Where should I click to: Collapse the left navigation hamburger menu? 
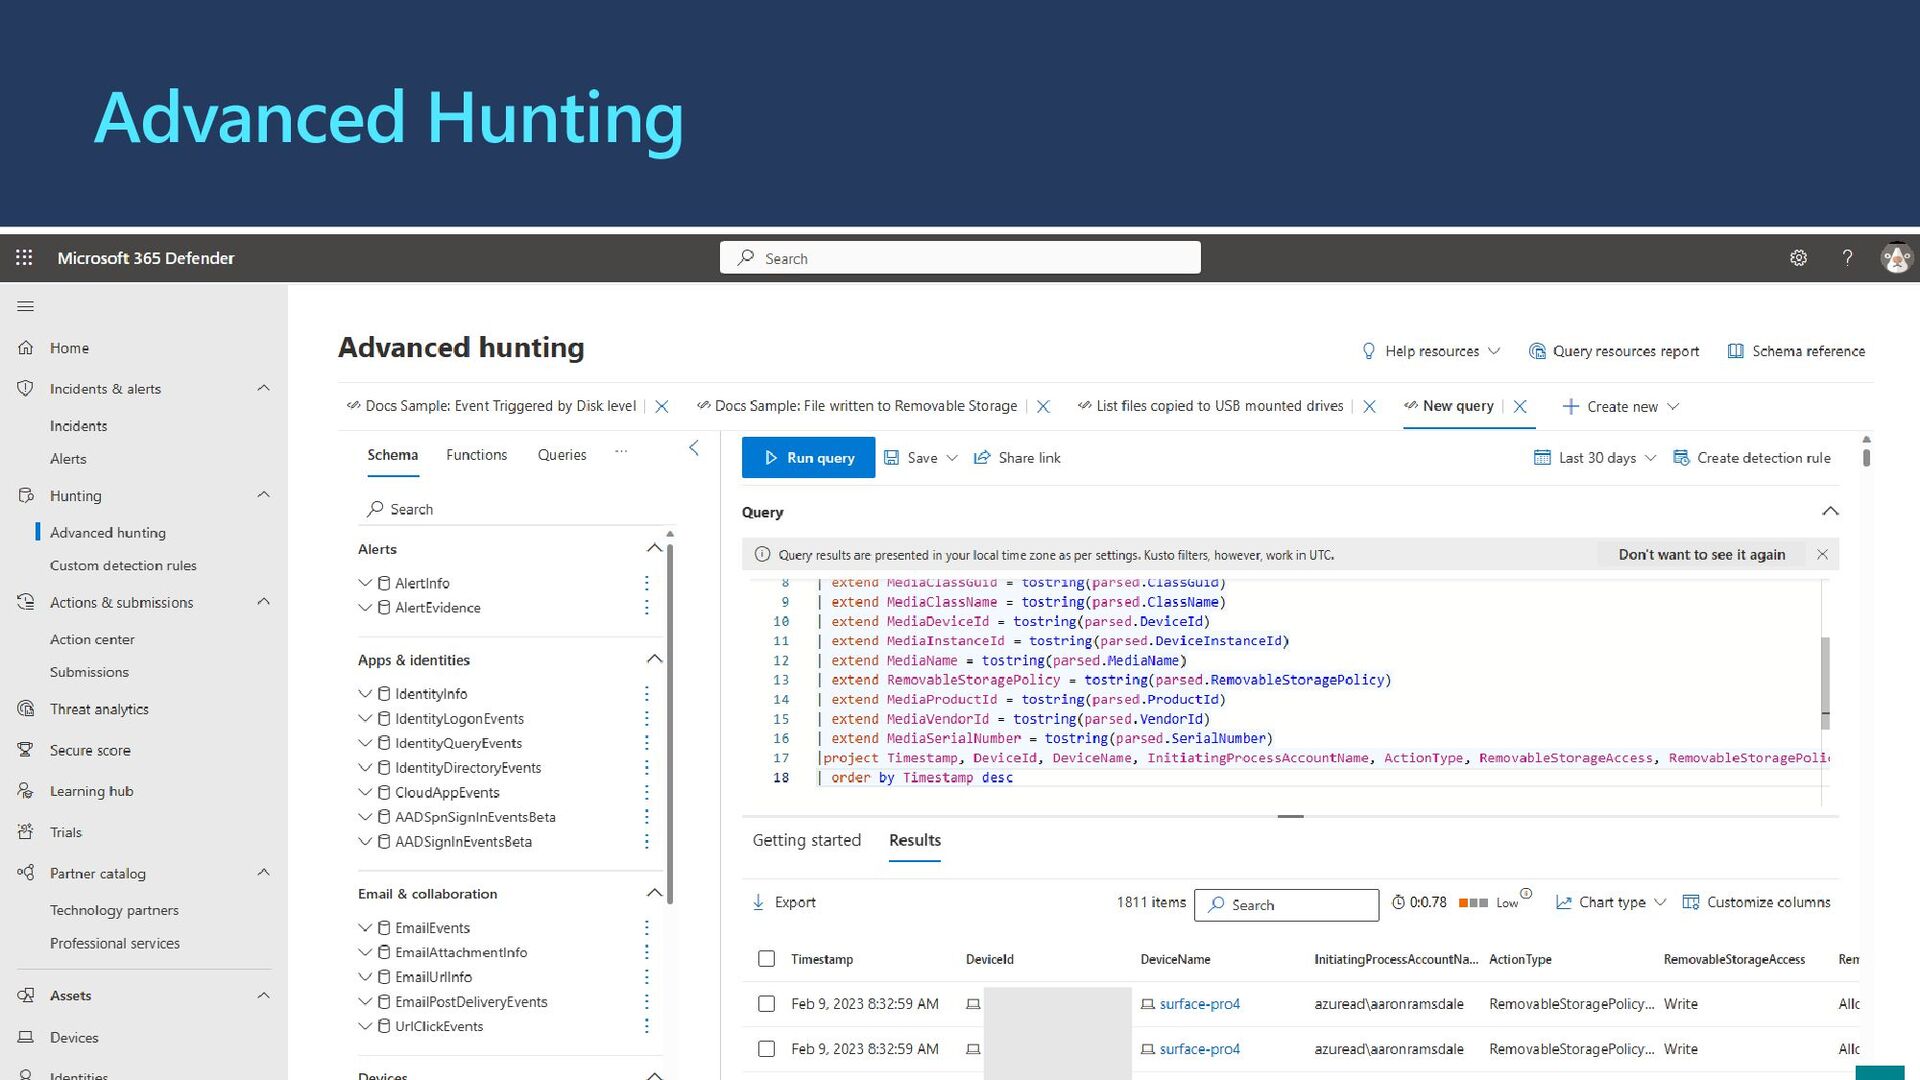tap(26, 307)
